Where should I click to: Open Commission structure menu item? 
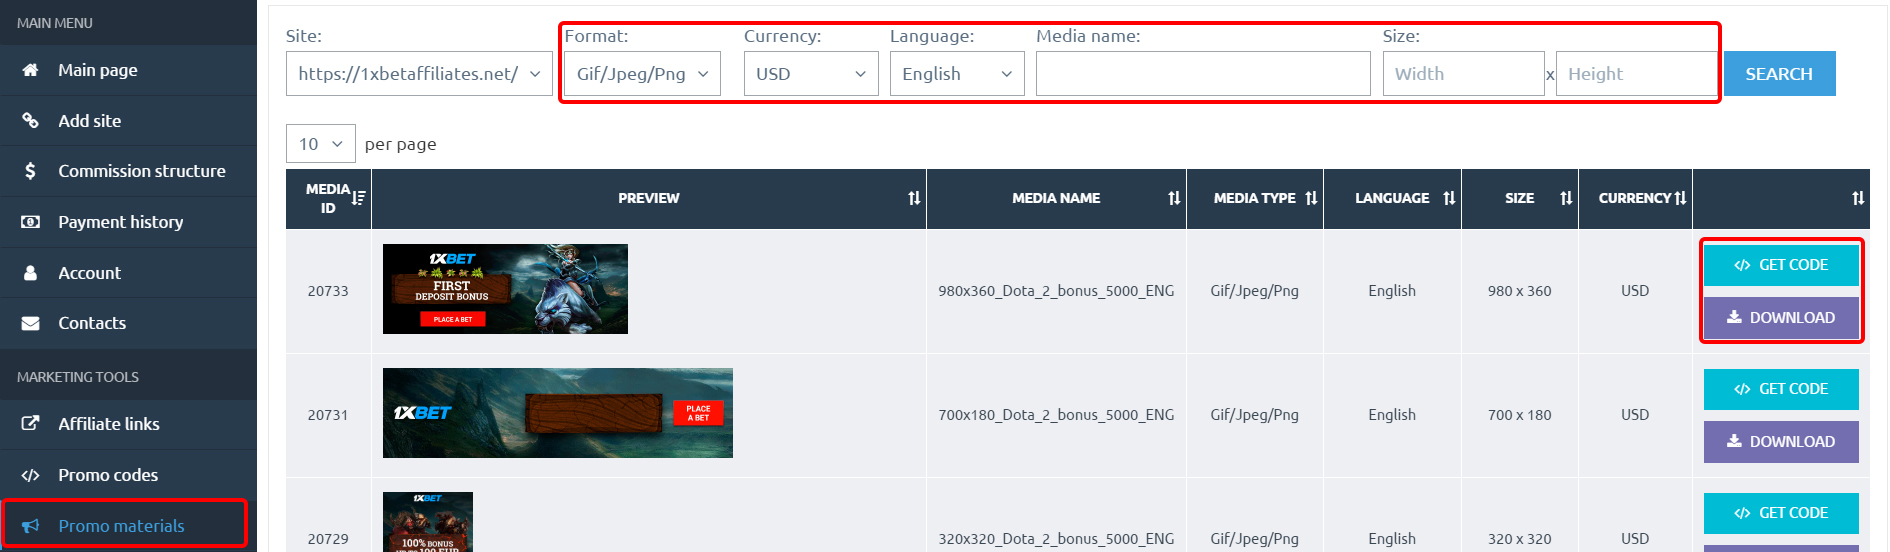tap(128, 171)
